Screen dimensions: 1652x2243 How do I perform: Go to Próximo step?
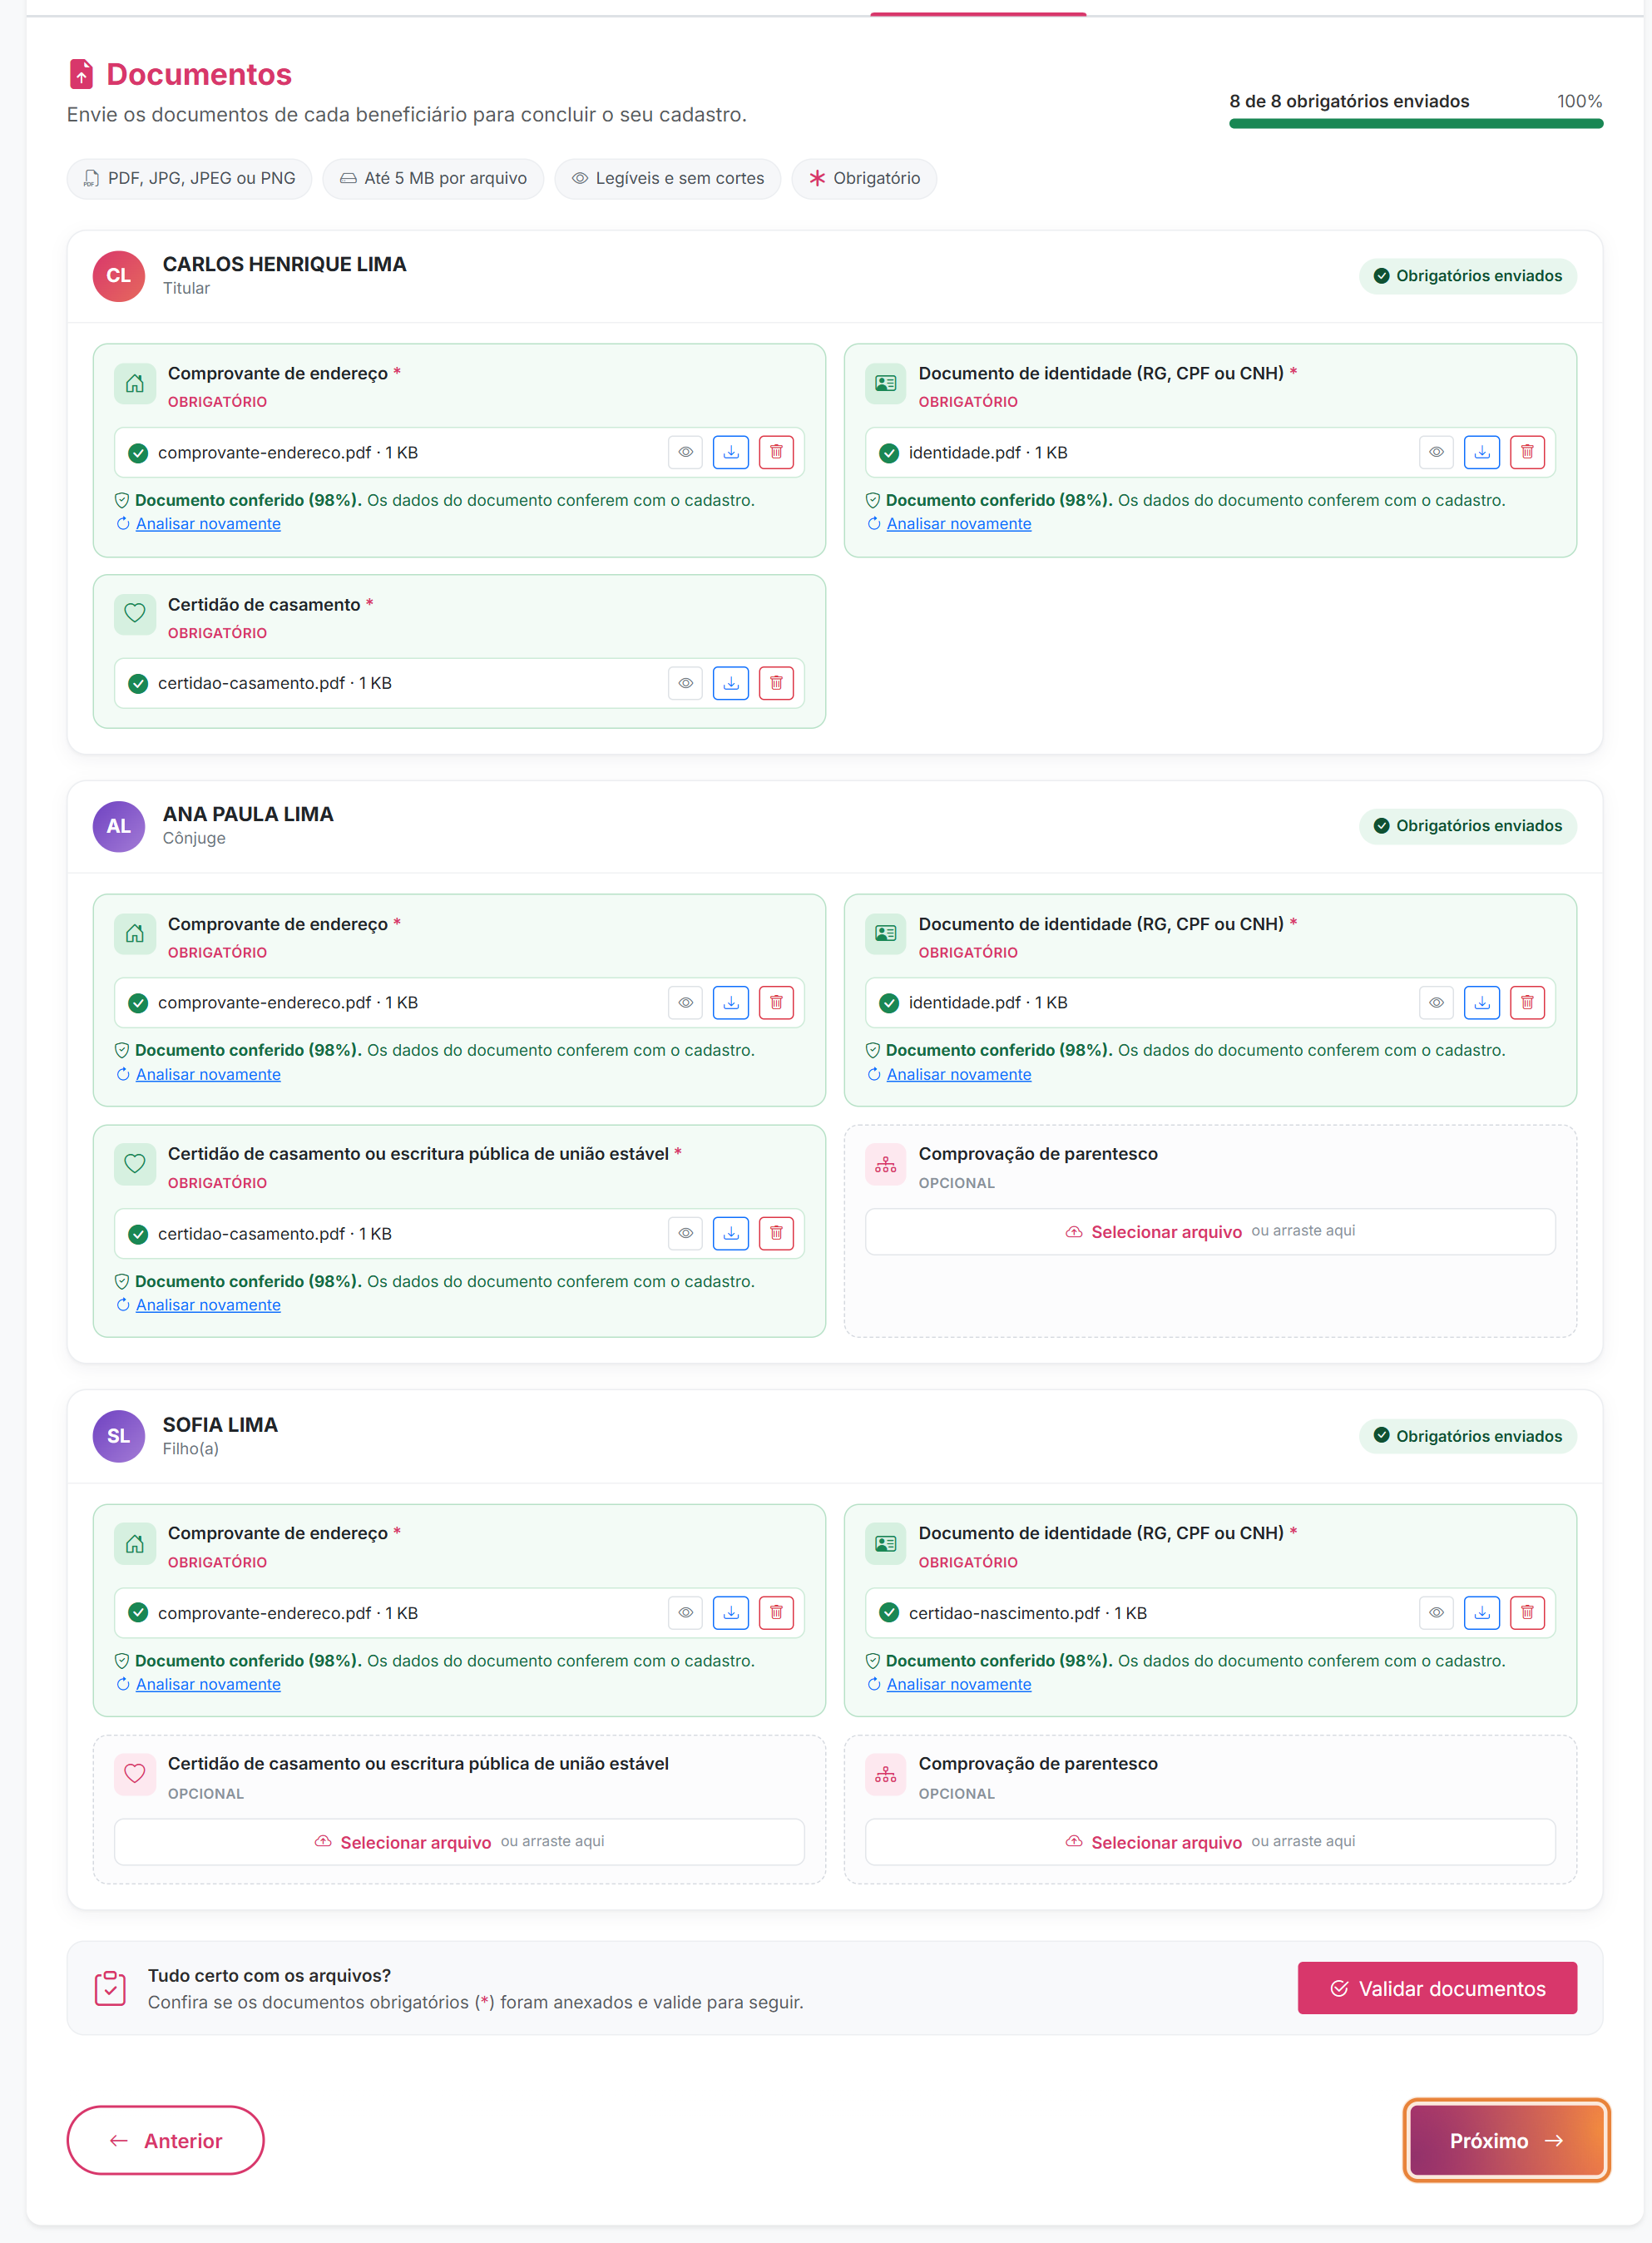click(1506, 2140)
